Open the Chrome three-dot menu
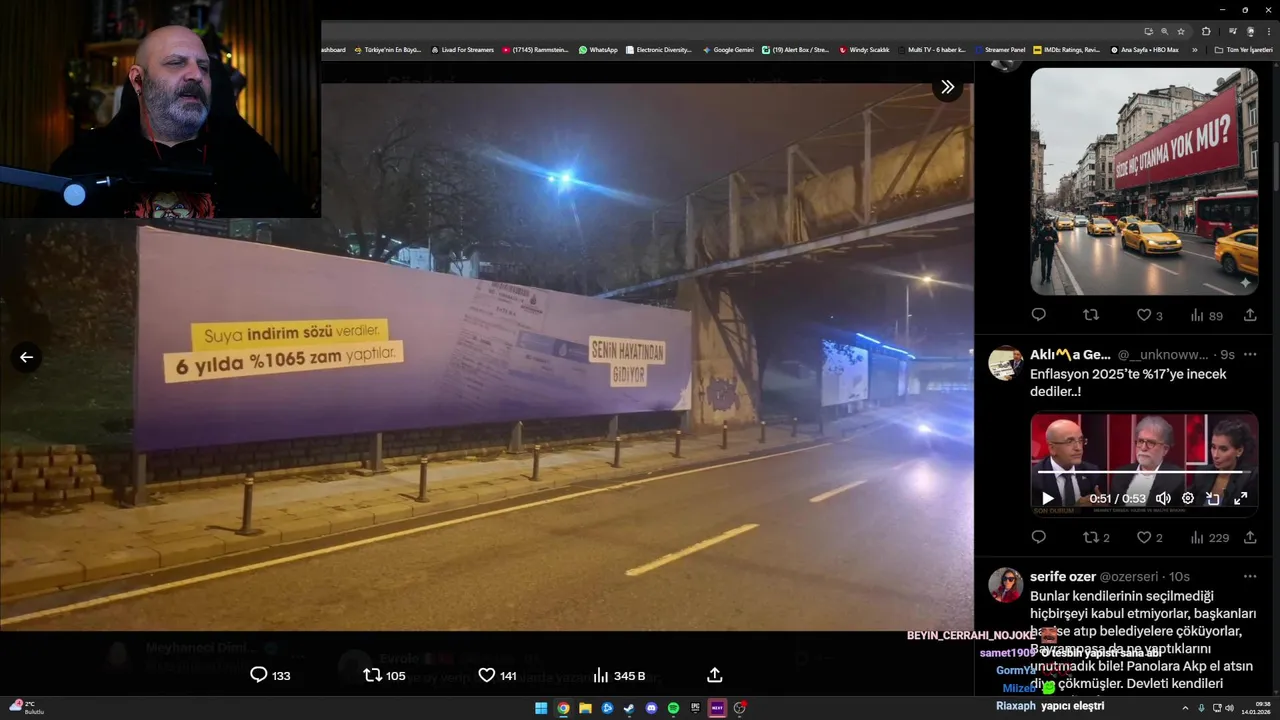This screenshot has height=720, width=1280. 1269,31
